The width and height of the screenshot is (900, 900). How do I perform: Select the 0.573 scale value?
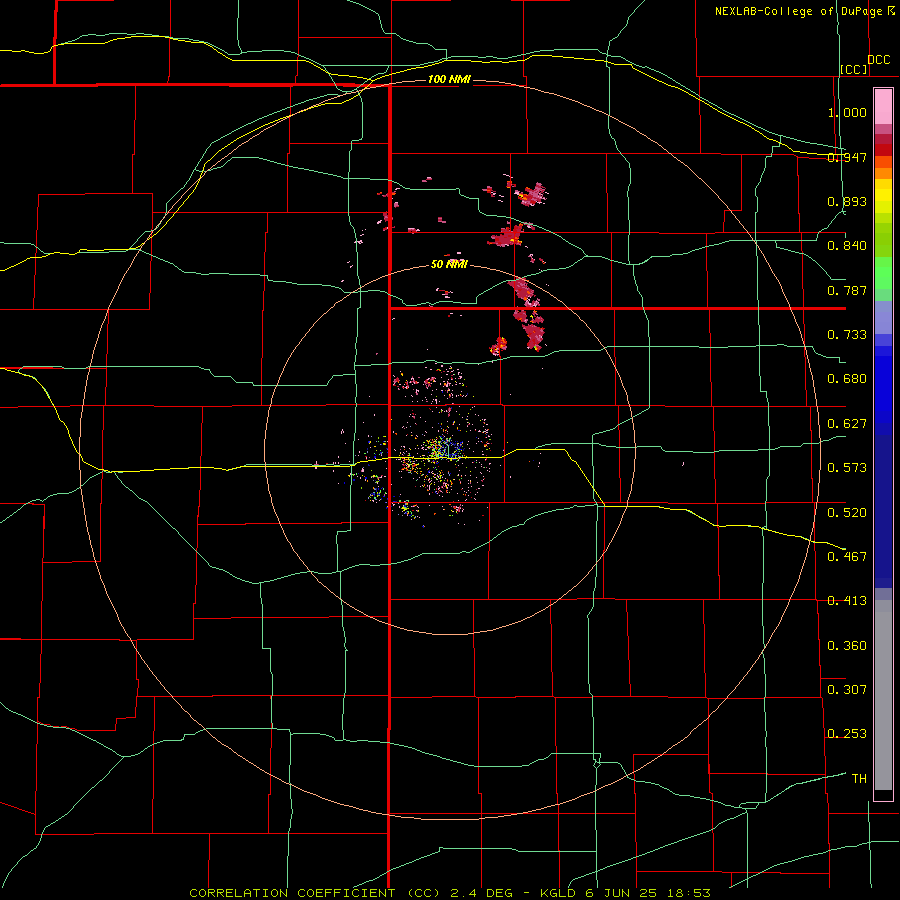(x=847, y=468)
